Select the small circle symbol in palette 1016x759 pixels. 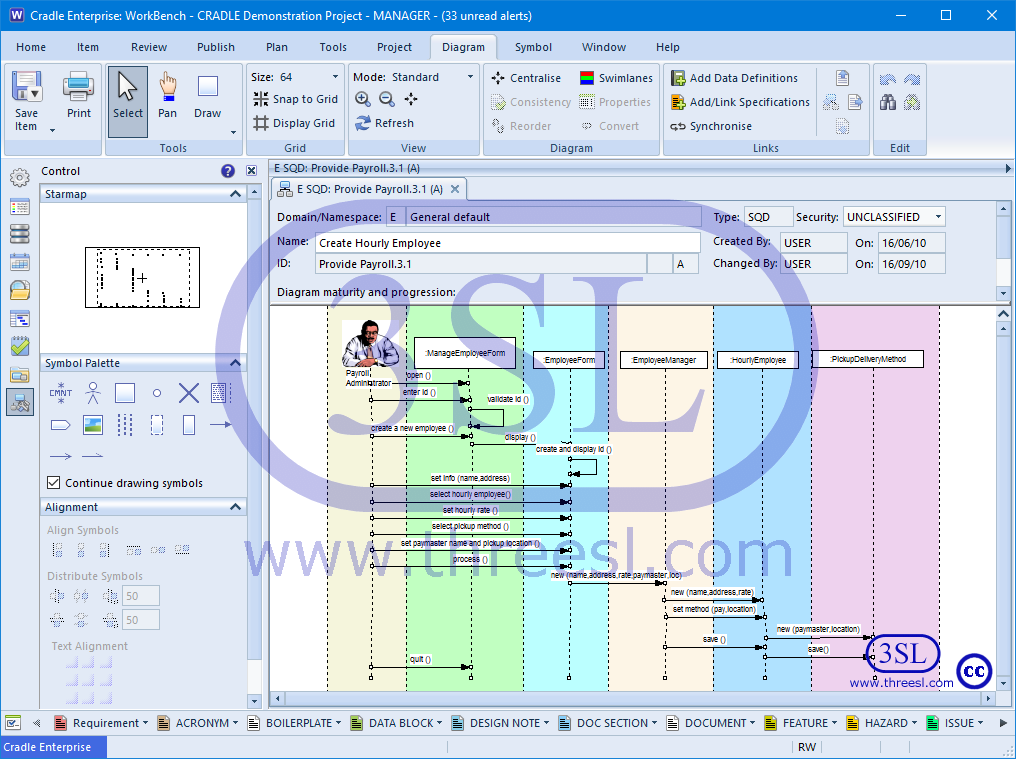click(157, 393)
